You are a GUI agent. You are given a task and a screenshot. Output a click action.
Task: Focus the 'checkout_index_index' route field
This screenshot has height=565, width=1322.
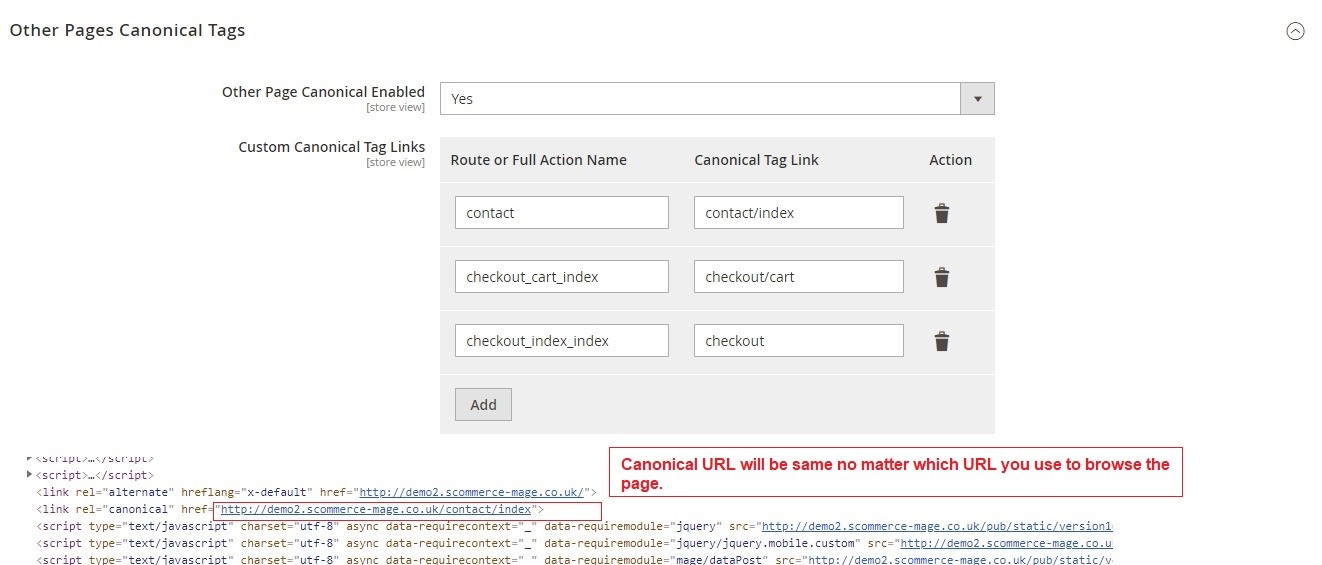[561, 341]
